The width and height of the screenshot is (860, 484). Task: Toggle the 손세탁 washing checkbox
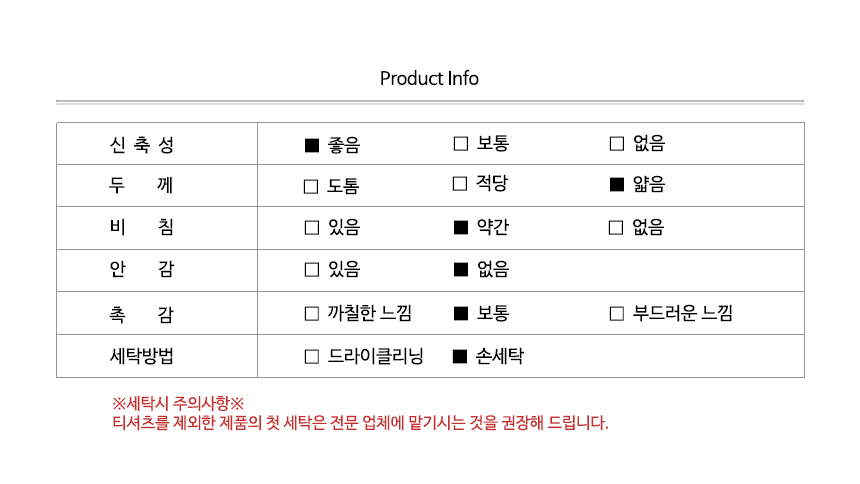tap(460, 356)
